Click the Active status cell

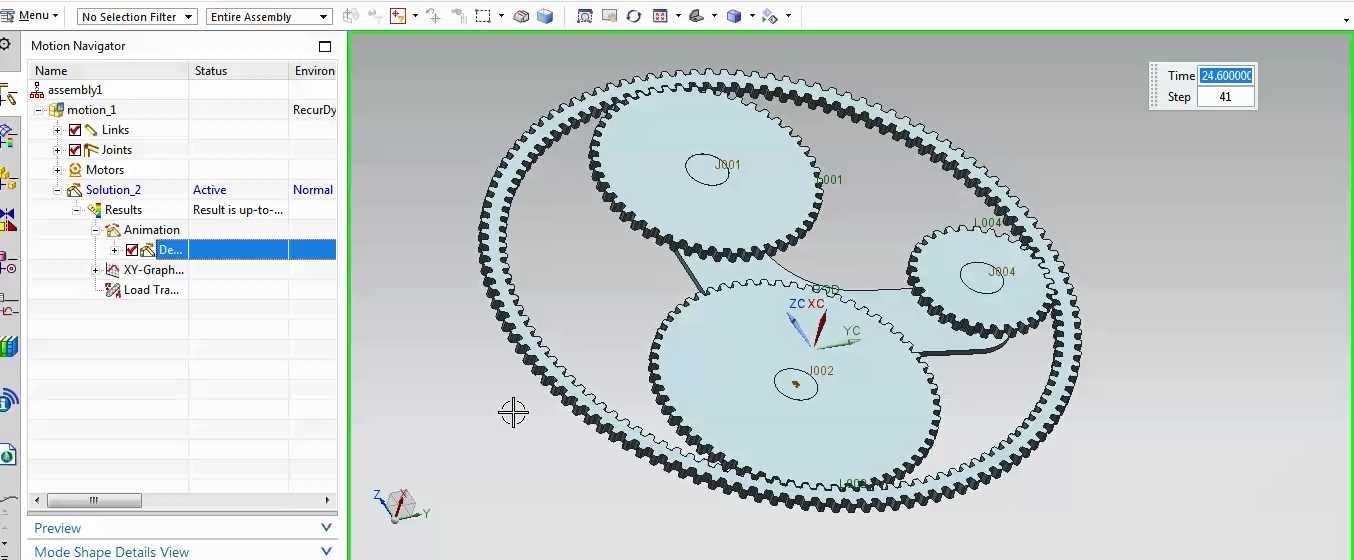coord(210,190)
